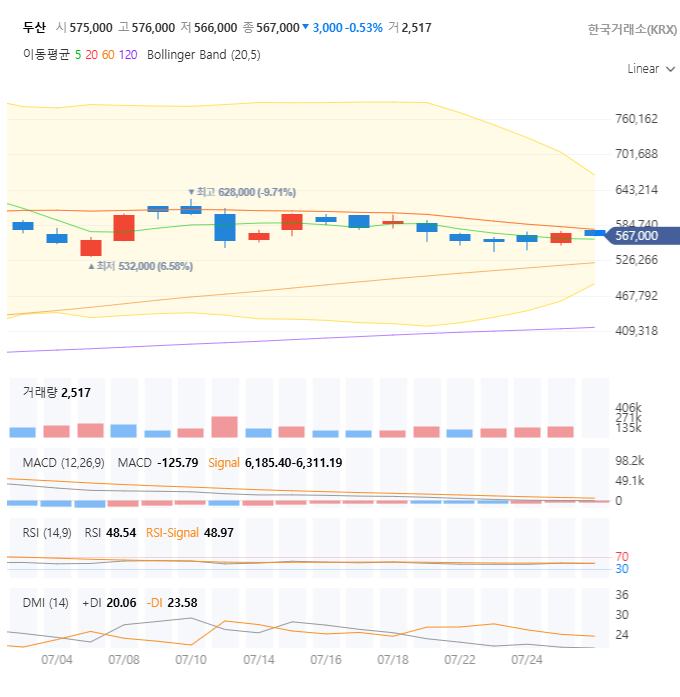Click the 526,266 price axis label
680x697 pixels.
(x=636, y=260)
